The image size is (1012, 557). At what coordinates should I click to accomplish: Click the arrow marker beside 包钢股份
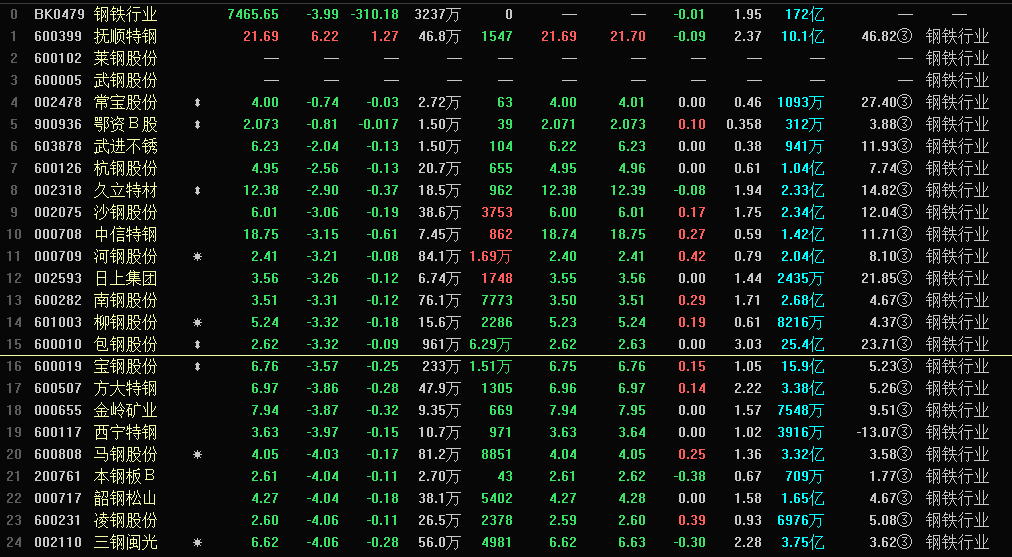click(197, 345)
